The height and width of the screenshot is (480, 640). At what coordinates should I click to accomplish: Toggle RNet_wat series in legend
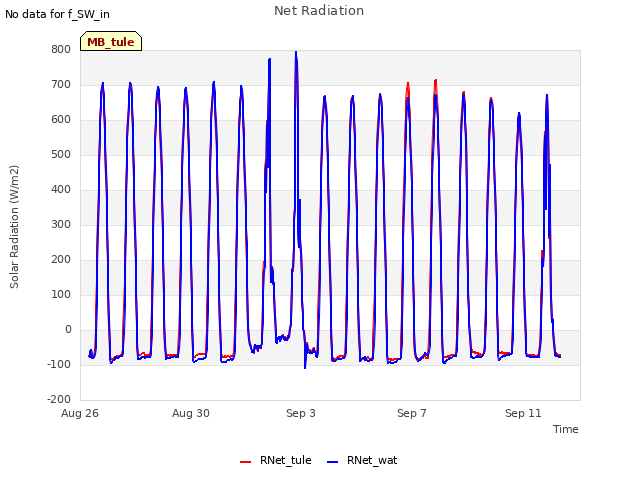(x=362, y=460)
